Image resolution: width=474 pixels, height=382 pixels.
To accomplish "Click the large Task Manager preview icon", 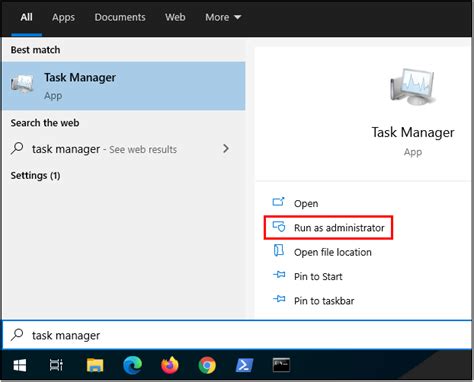I will point(413,86).
